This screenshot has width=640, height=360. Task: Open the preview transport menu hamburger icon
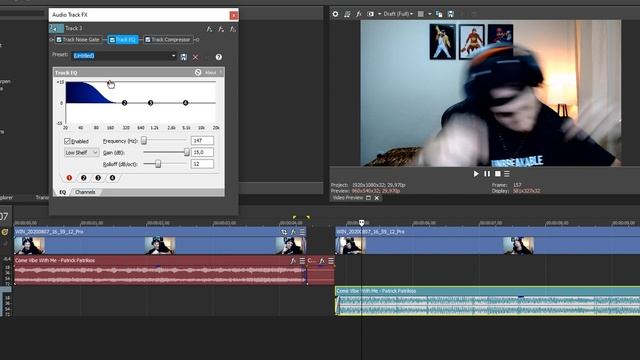tap(507, 174)
